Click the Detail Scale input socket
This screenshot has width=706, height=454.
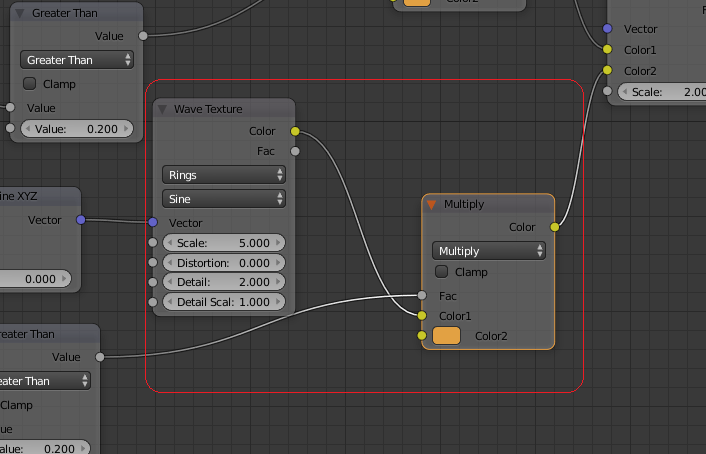click(x=153, y=302)
